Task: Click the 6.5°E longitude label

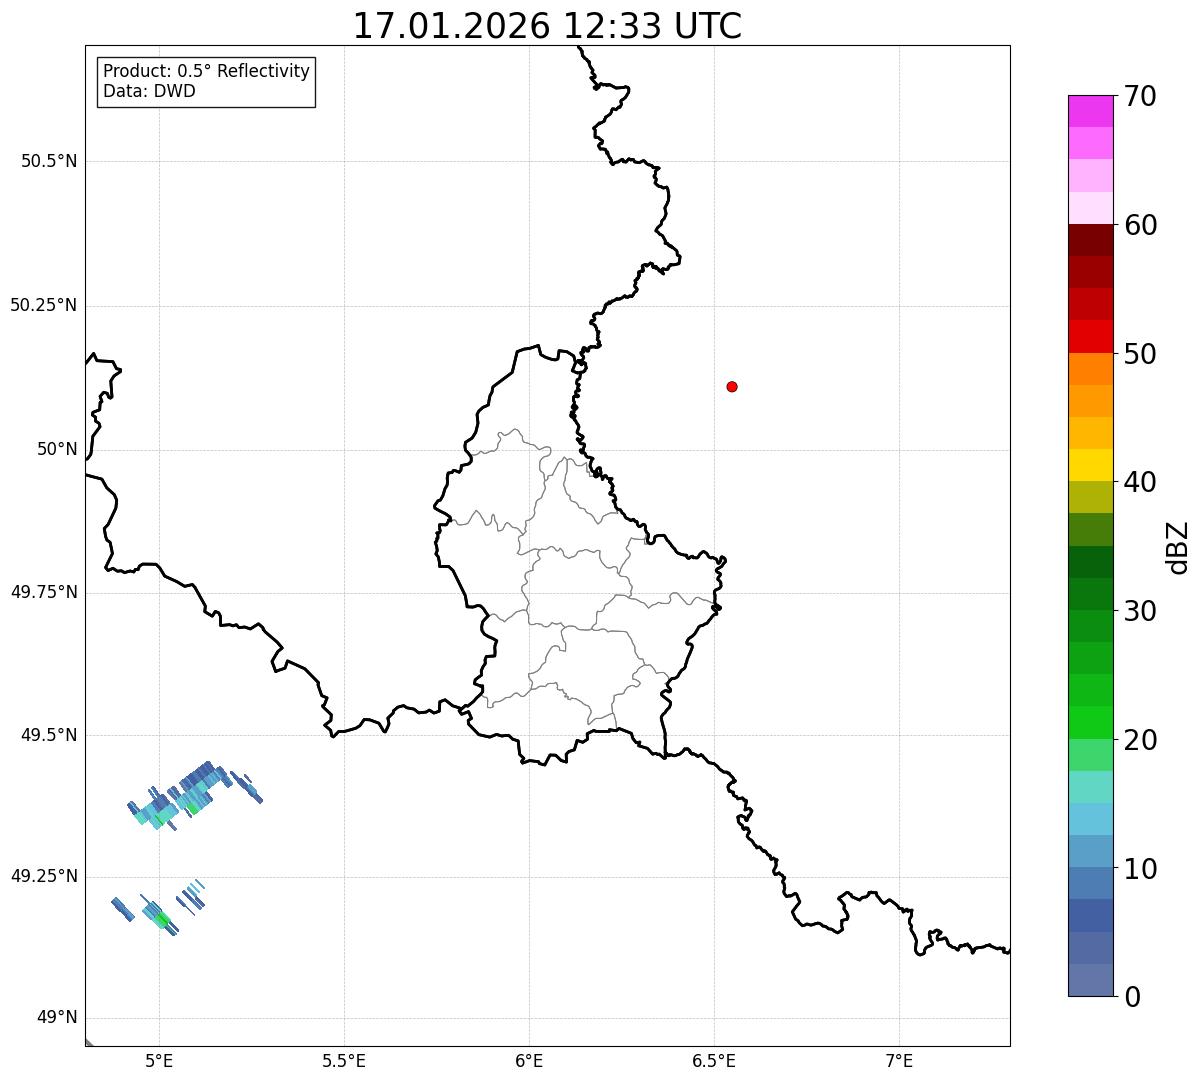Action: pos(714,1060)
